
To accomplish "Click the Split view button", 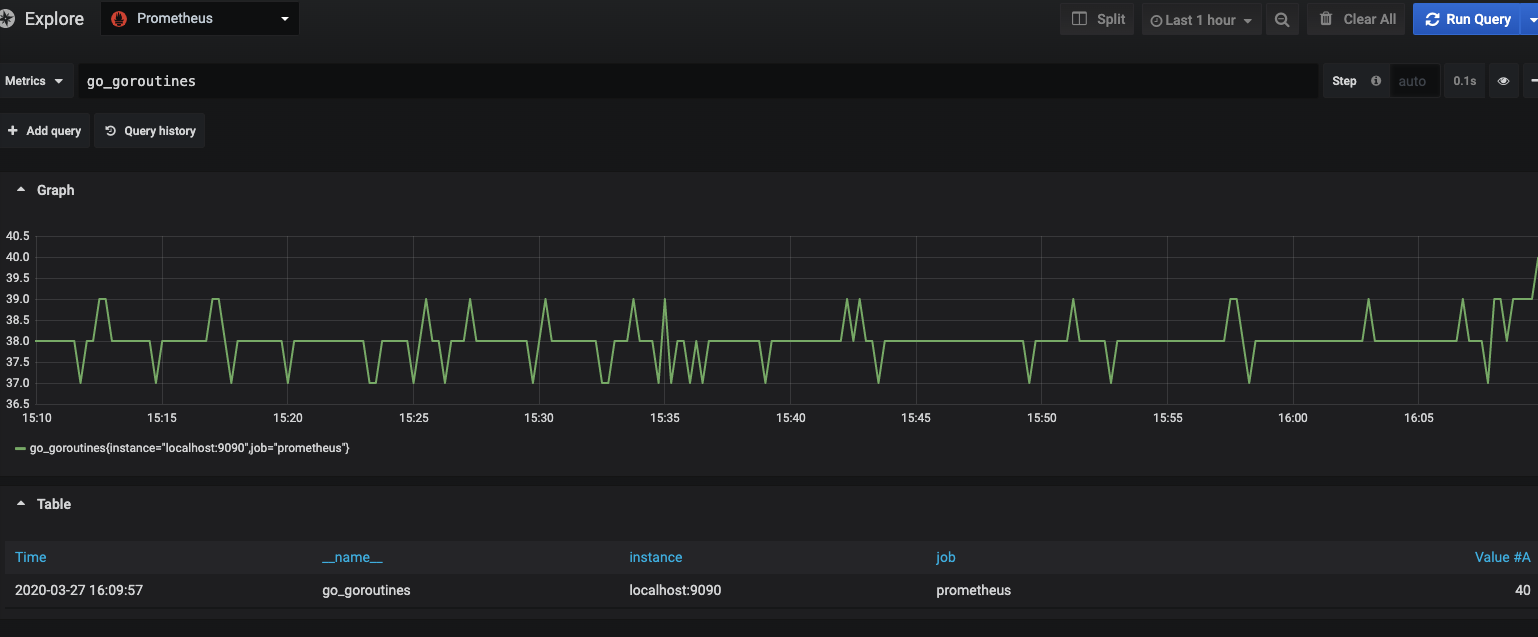I will click(x=1097, y=19).
